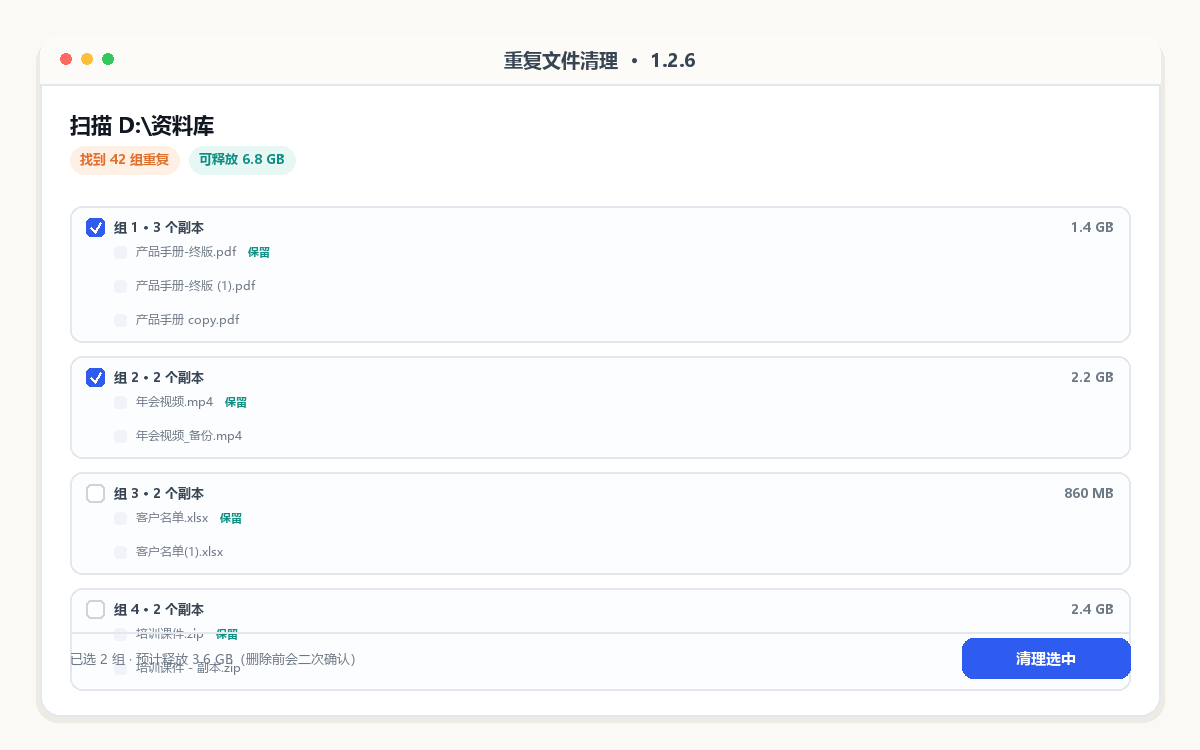1200x750 pixels.
Task: Tick the checkbox for 产品手册 copy.pdf
Action: (x=121, y=320)
